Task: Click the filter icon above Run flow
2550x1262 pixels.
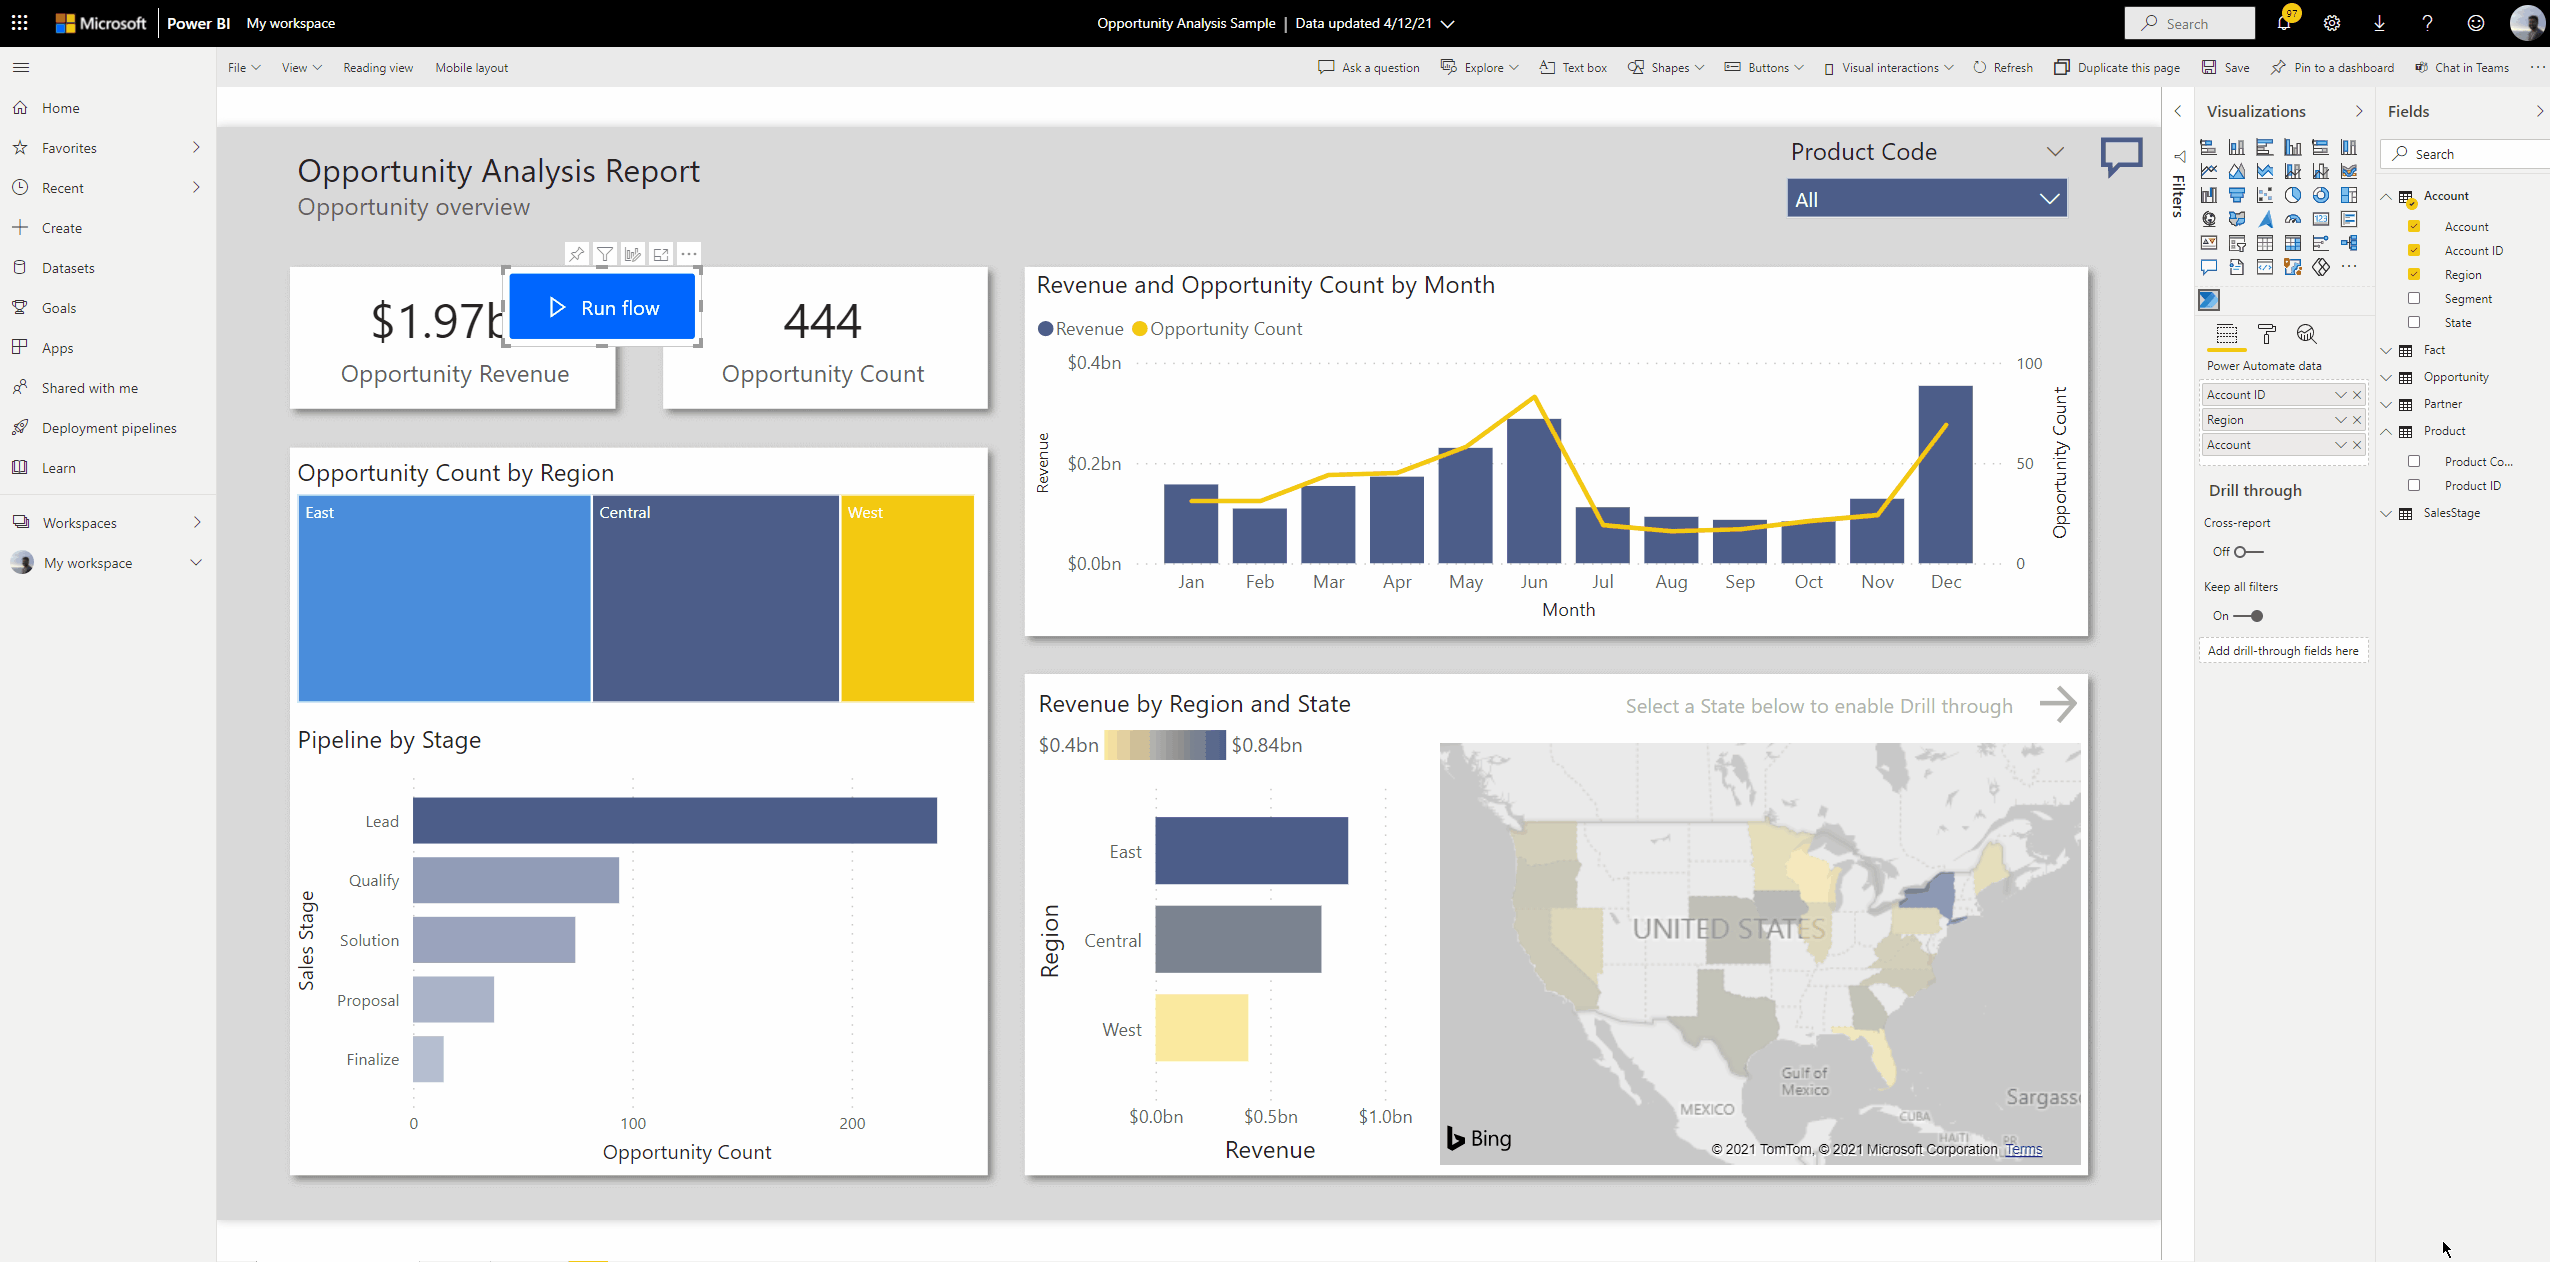Action: click(x=605, y=255)
